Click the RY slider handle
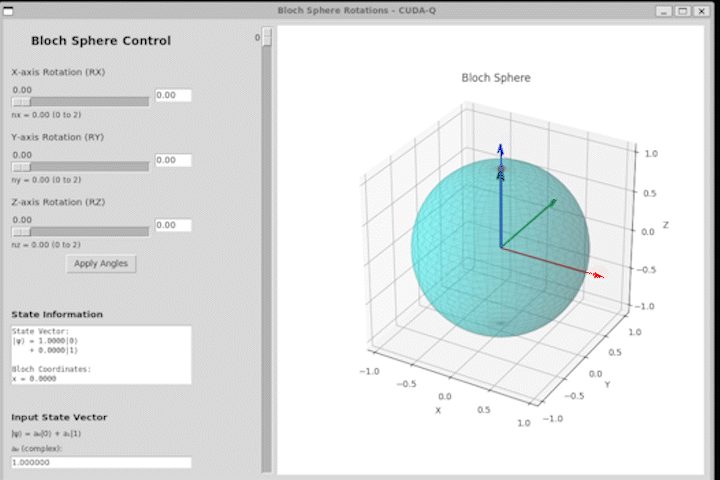The image size is (720, 480). pos(21,166)
